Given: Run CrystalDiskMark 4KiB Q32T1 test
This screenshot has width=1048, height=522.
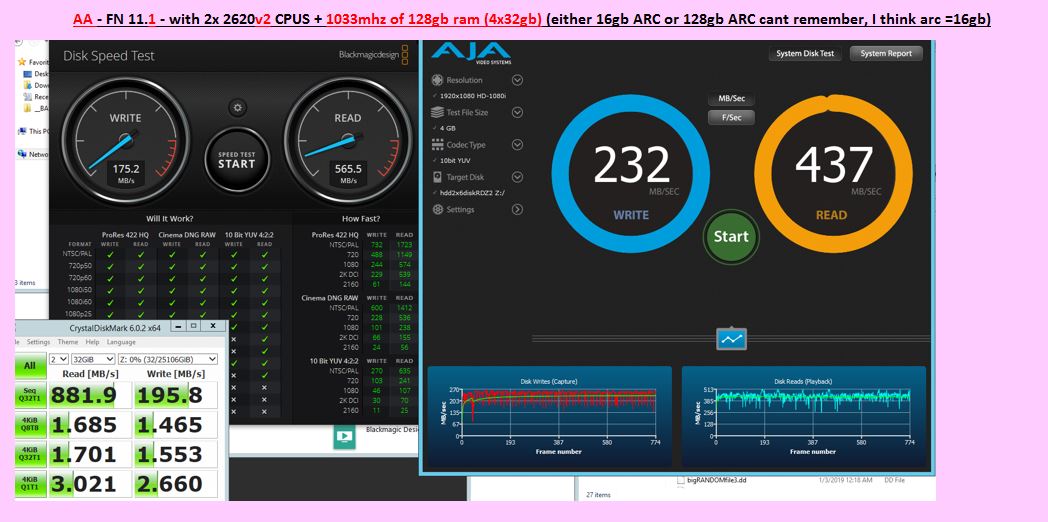Looking at the screenshot, I should pyautogui.click(x=30, y=454).
